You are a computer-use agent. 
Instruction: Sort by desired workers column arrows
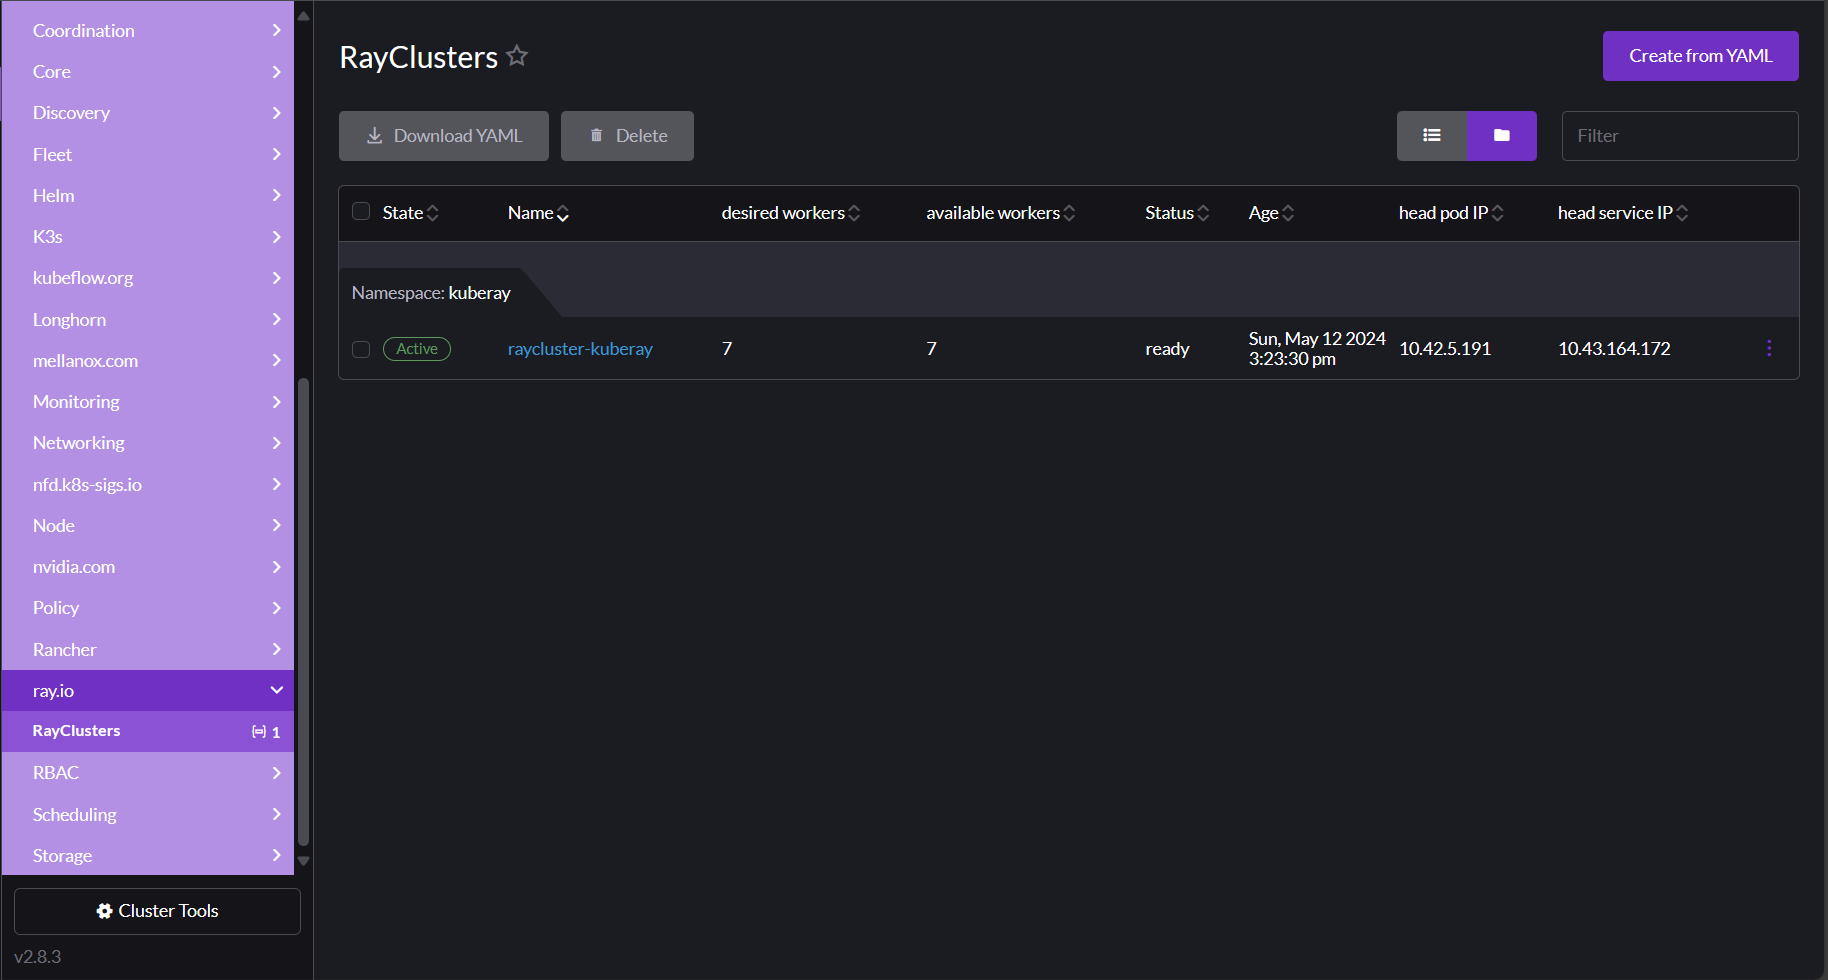tap(854, 213)
